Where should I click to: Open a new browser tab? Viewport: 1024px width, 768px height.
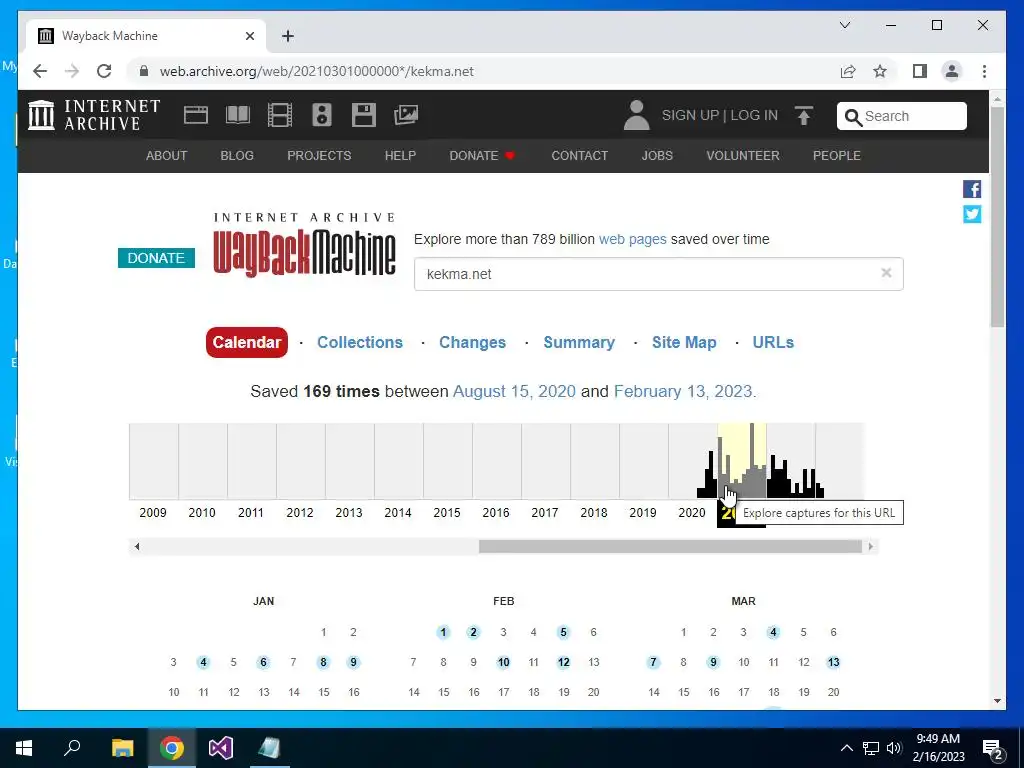tap(288, 36)
